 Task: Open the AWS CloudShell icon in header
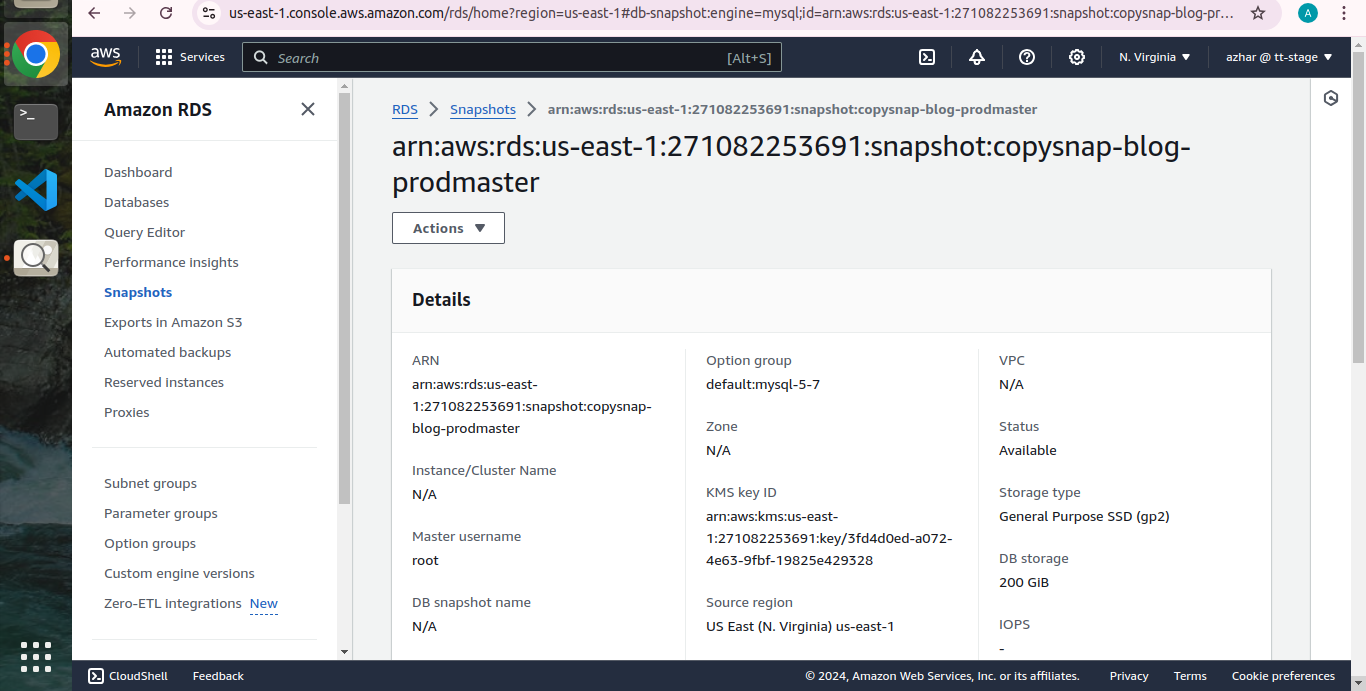tap(927, 57)
